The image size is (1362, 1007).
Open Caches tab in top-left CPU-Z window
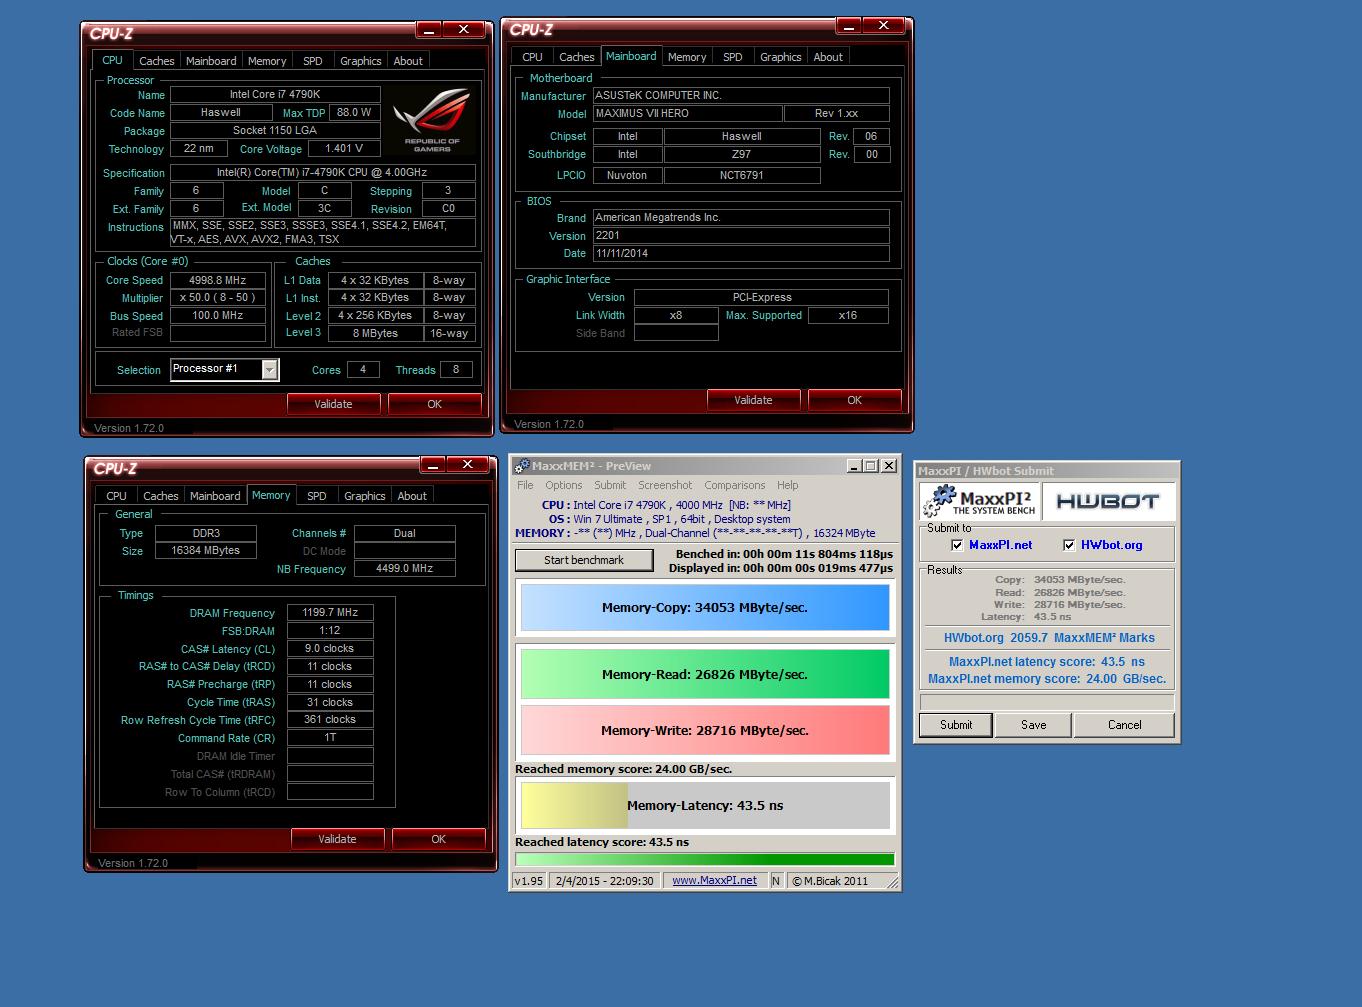click(x=157, y=61)
